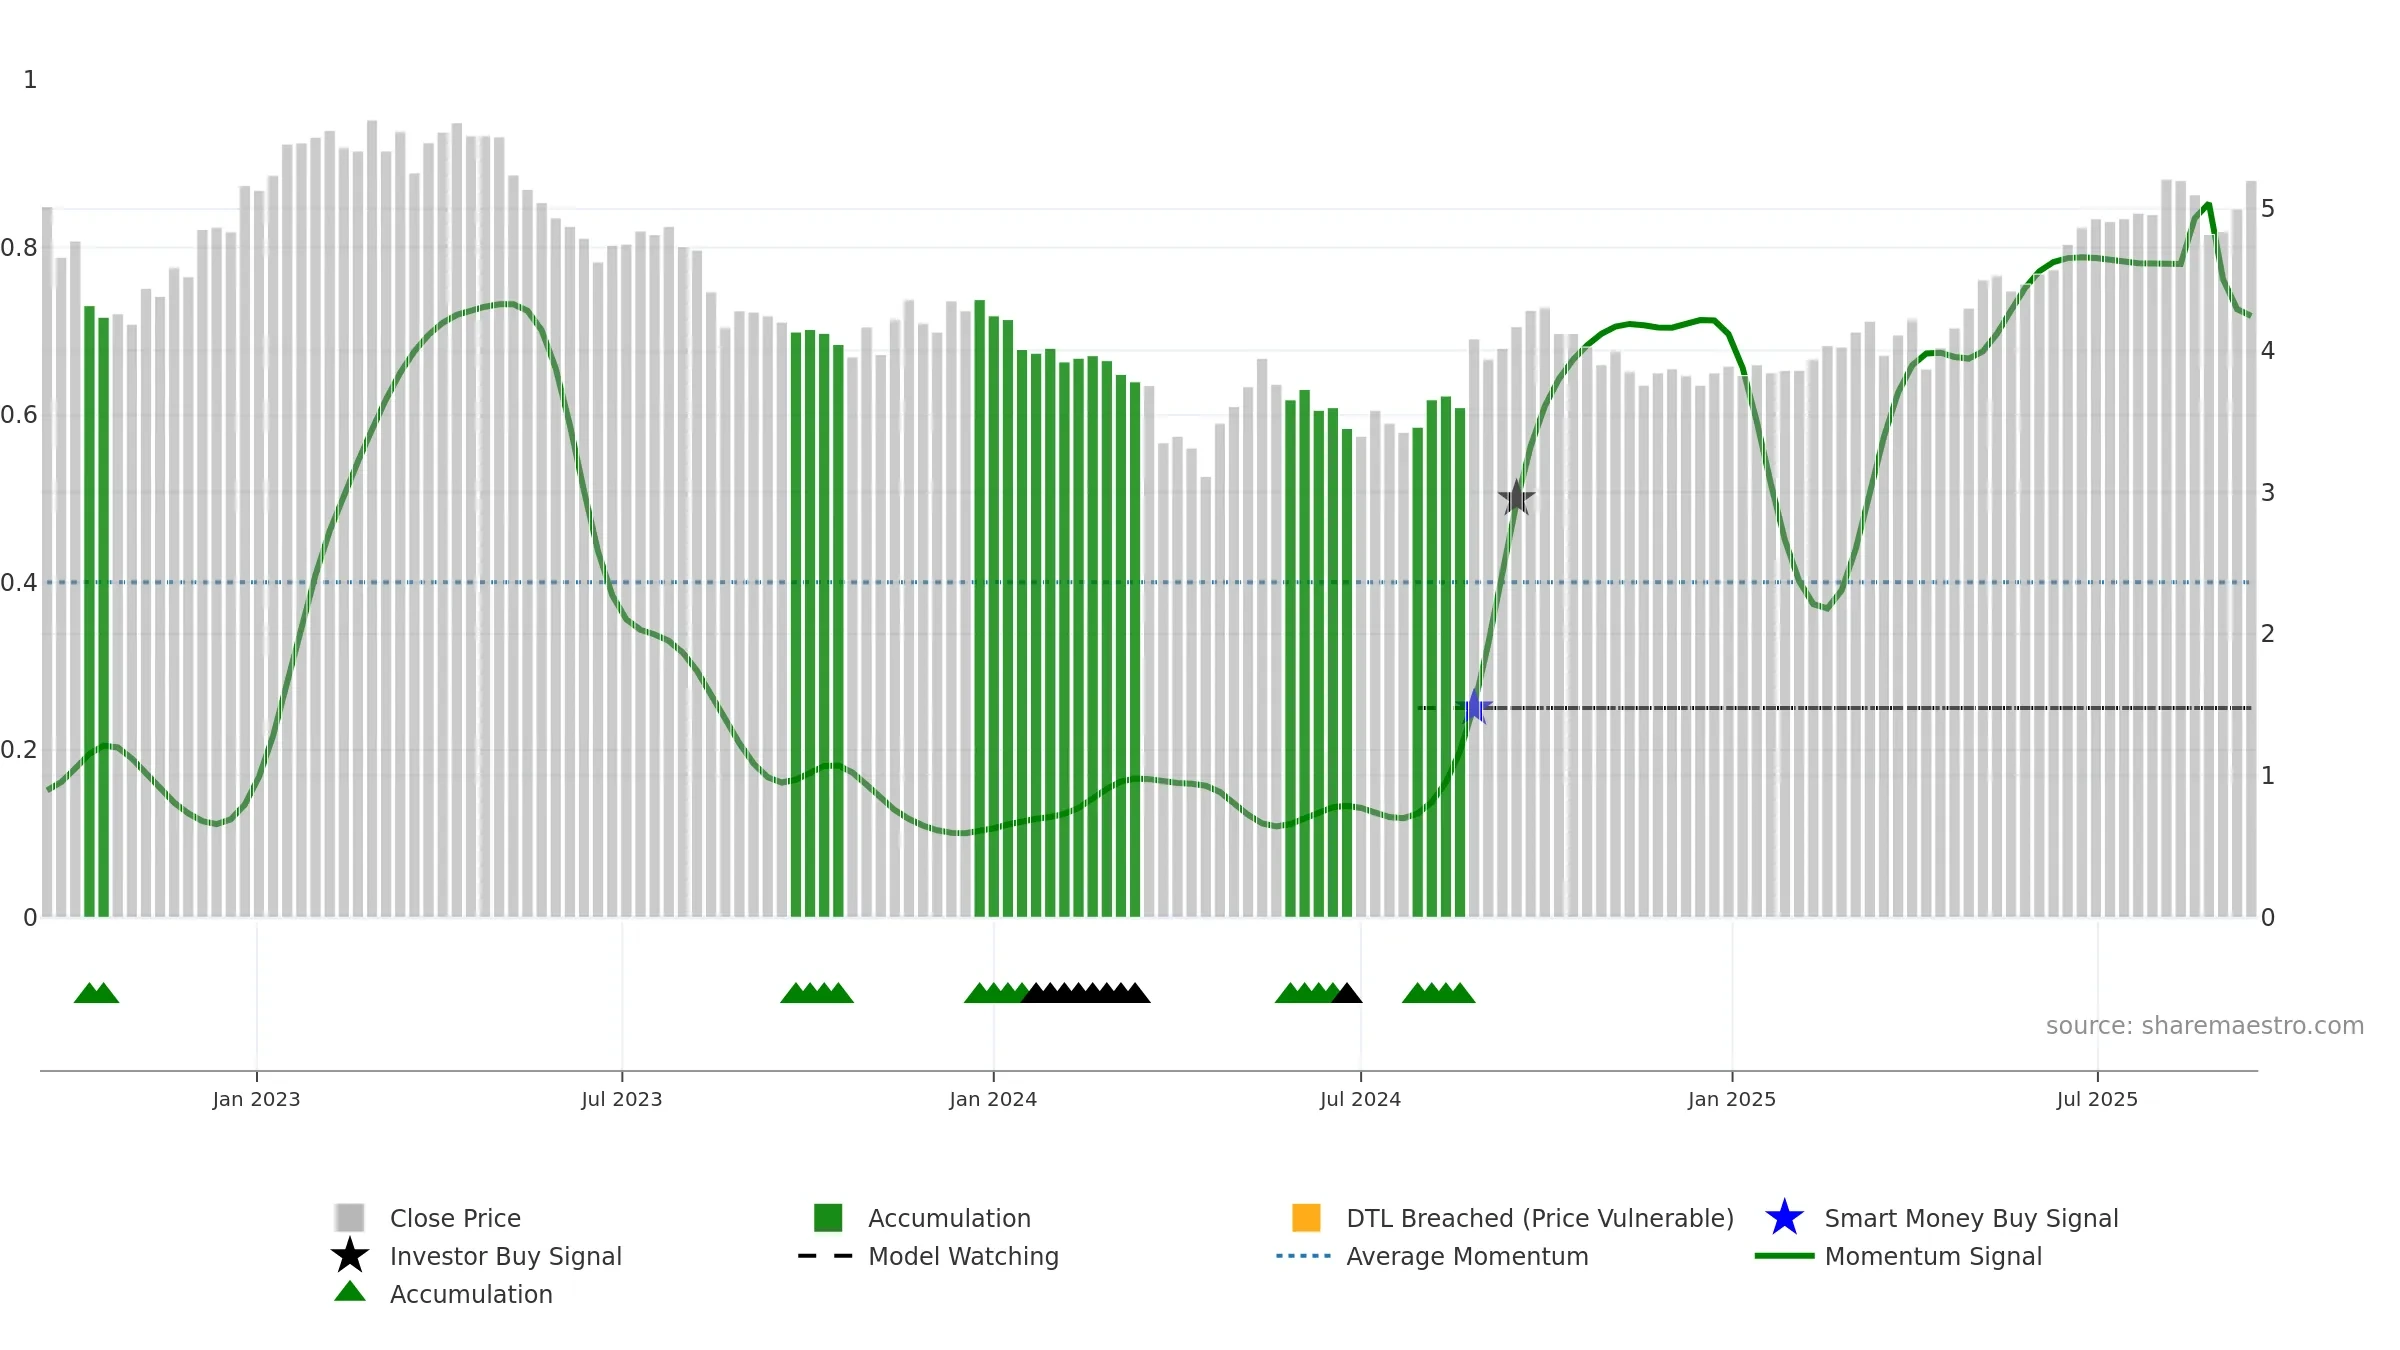Screen dimensions: 2400x1350
Task: Click green triangles near Oct 2023
Action: [x=817, y=993]
